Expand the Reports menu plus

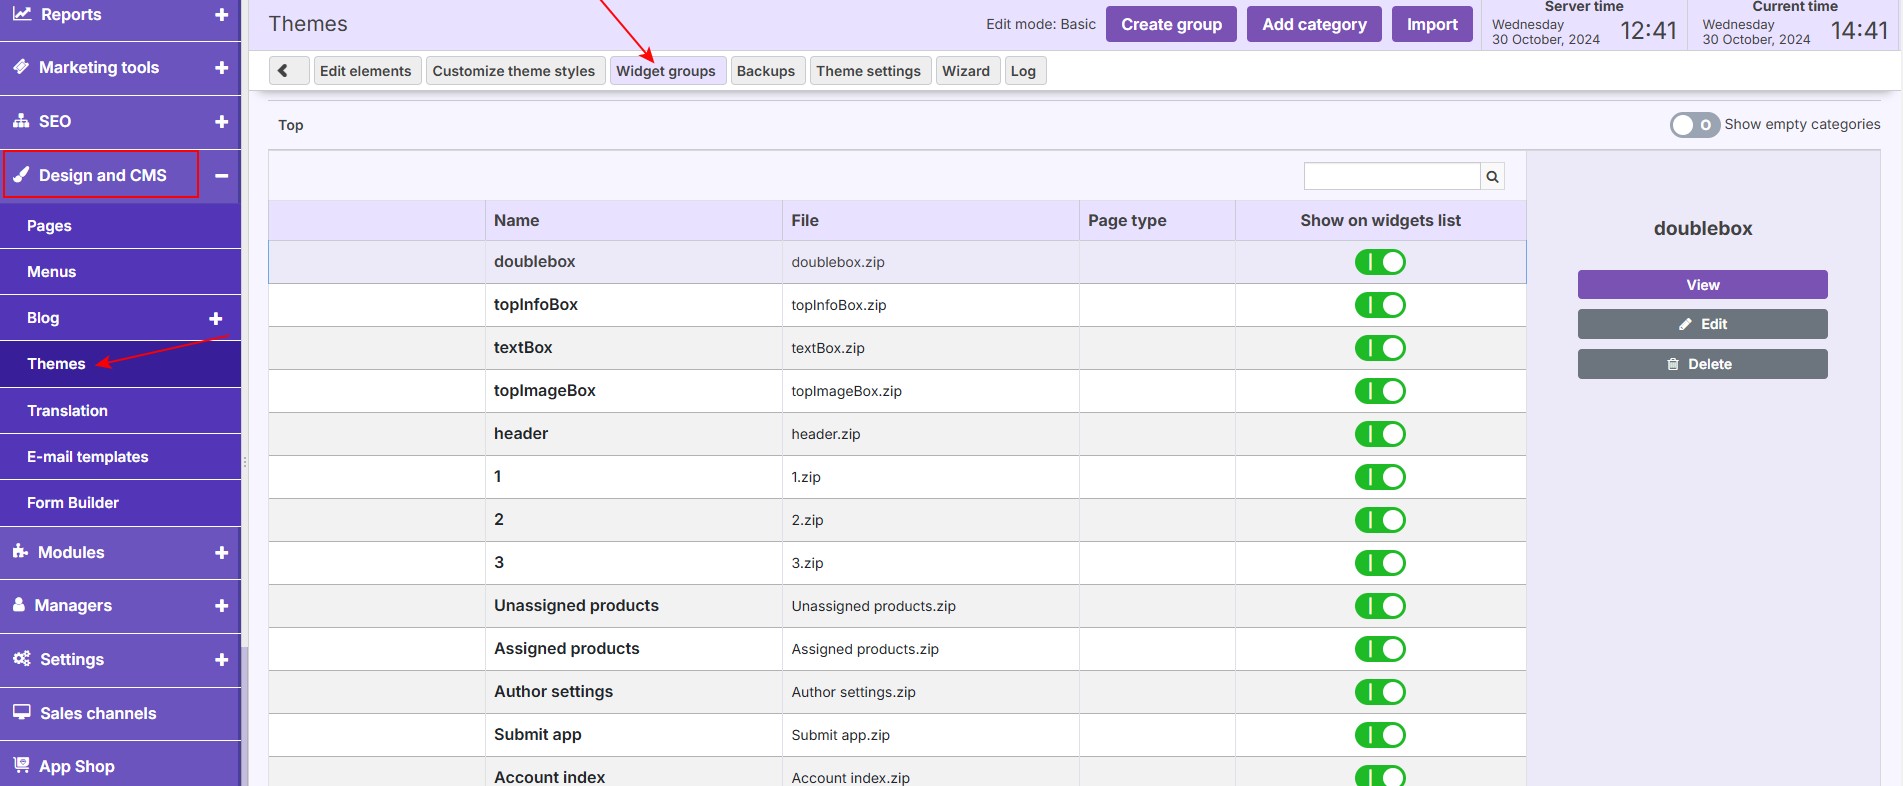pyautogui.click(x=222, y=15)
